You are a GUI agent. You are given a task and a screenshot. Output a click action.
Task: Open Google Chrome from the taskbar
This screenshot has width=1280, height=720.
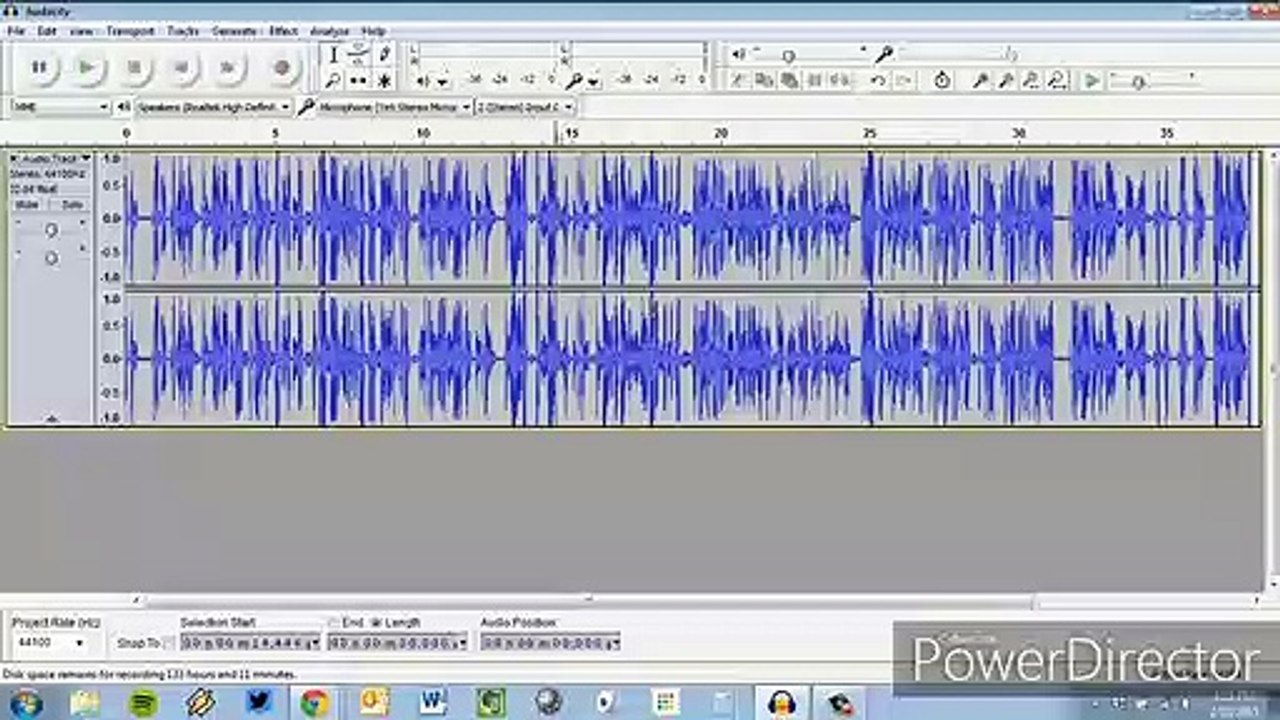315,703
